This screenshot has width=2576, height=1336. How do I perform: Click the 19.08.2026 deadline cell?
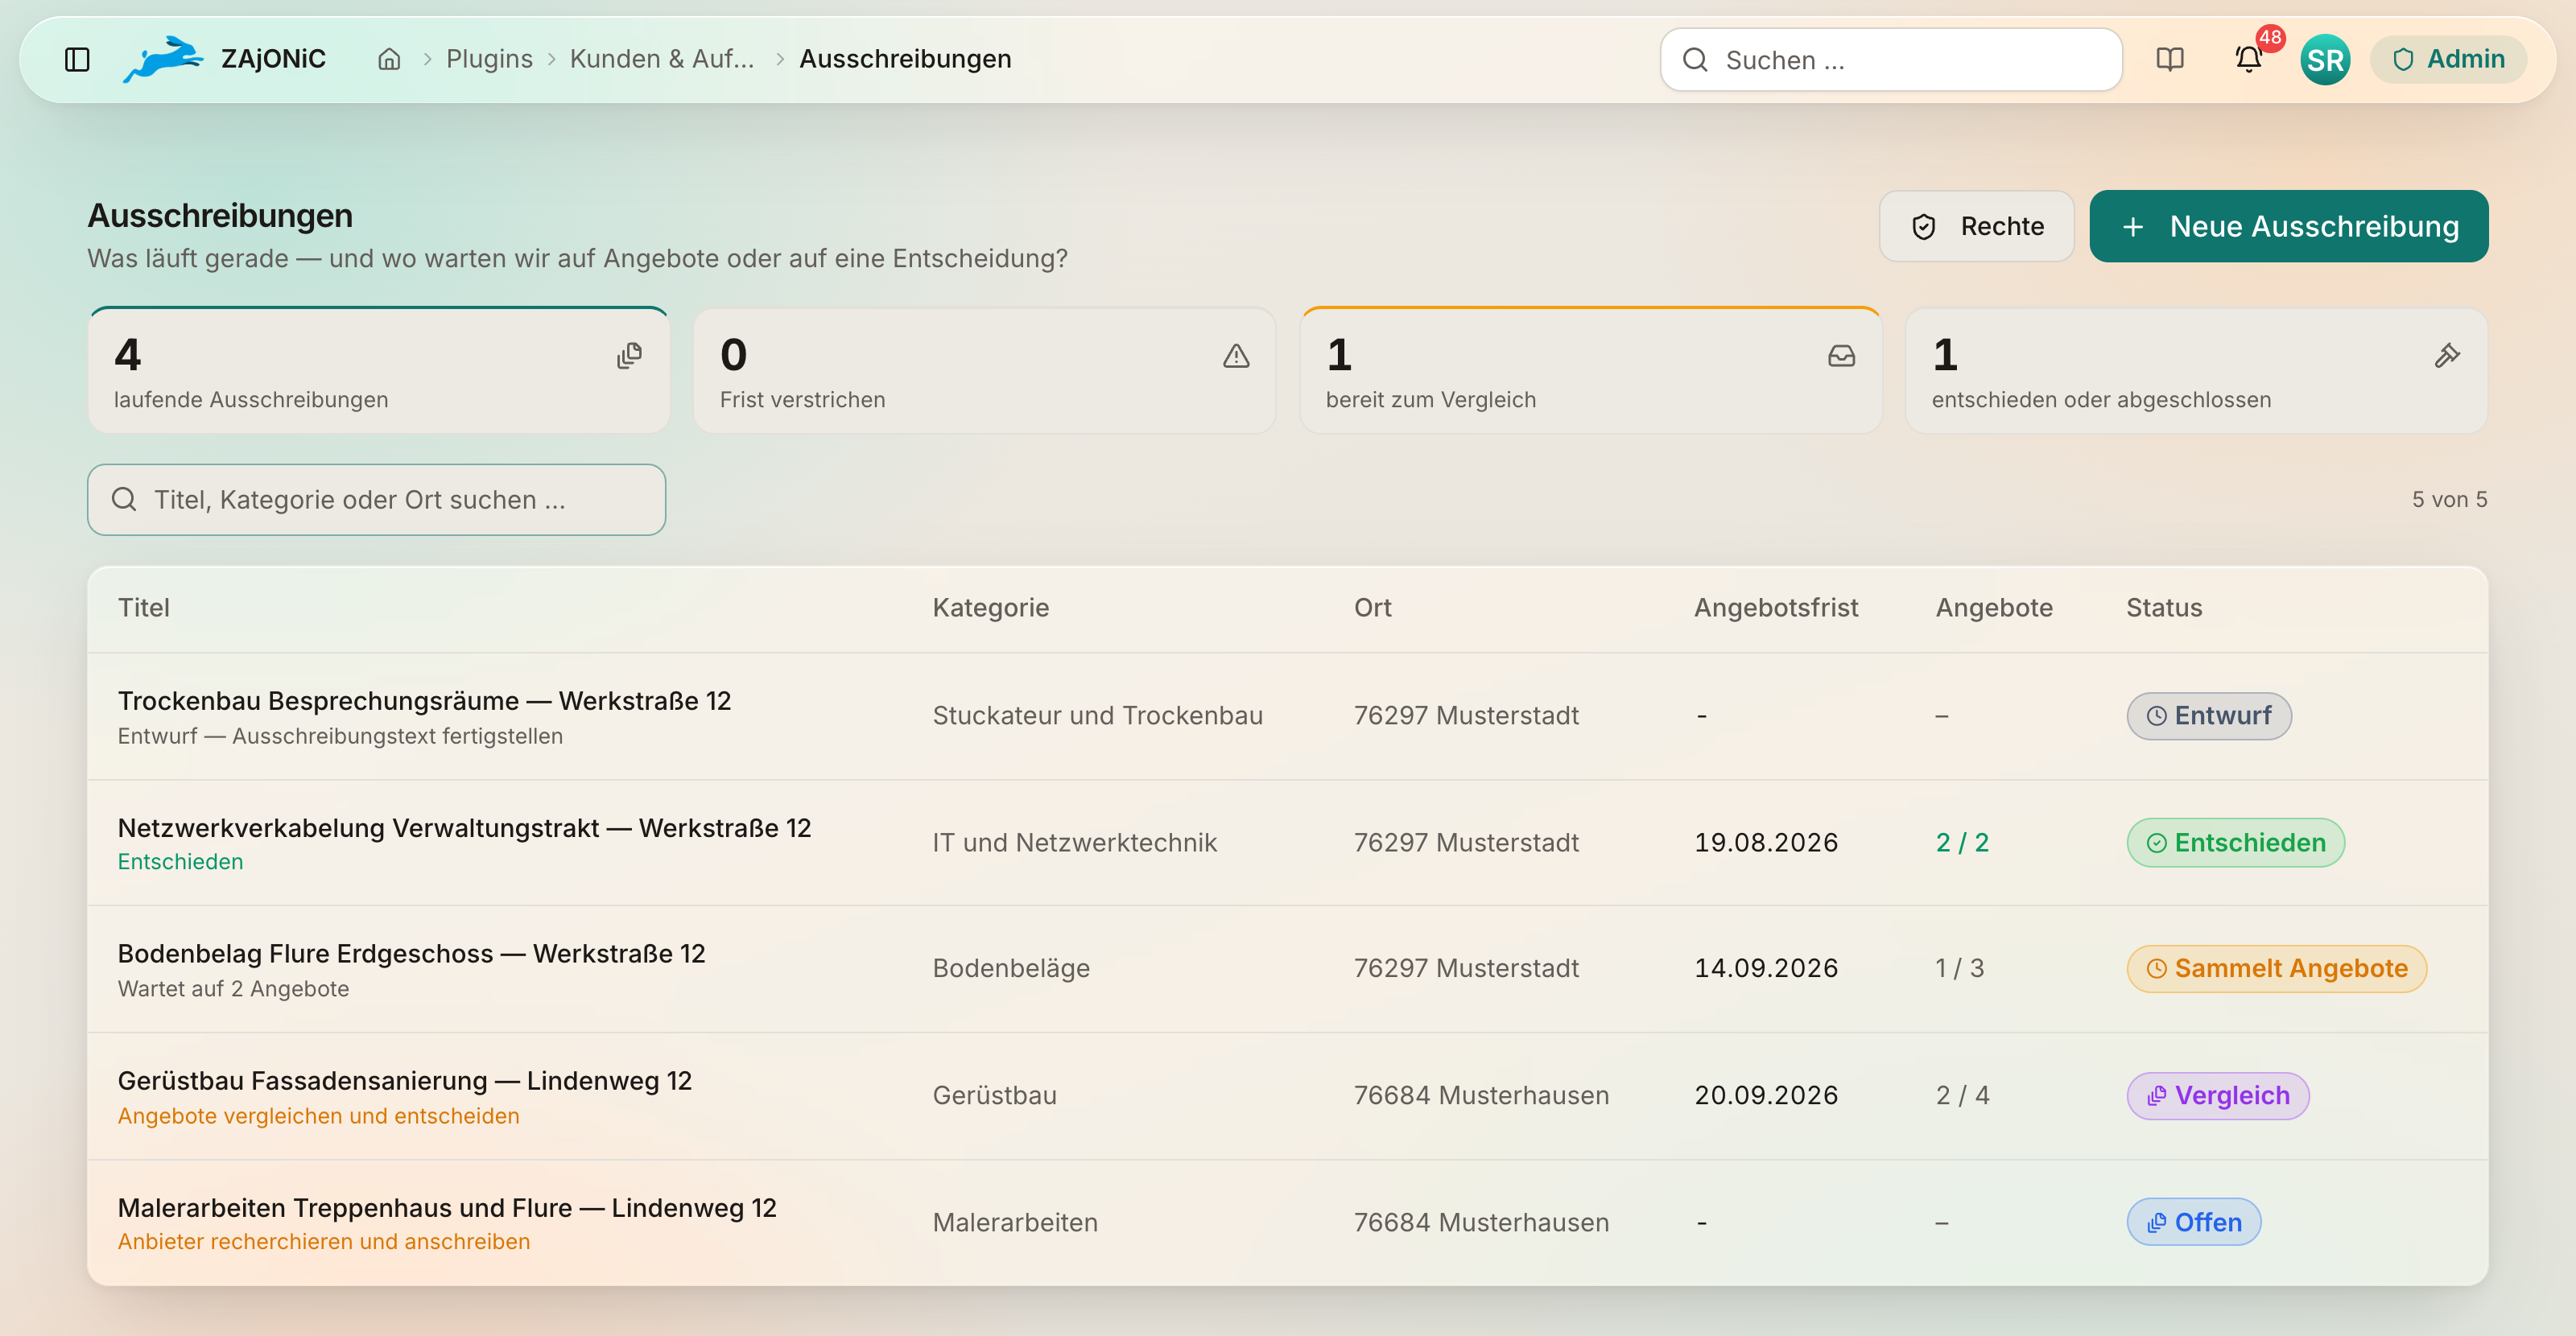[1765, 843]
